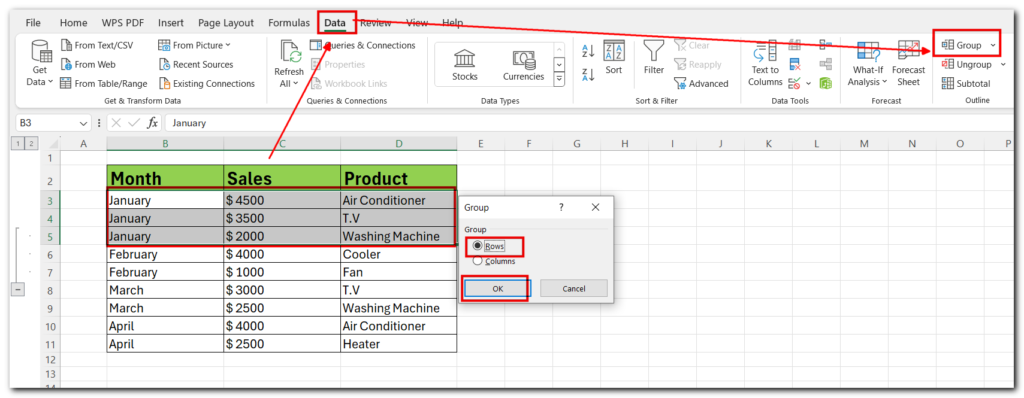
Task: Open Advanced filter options
Action: pos(701,83)
